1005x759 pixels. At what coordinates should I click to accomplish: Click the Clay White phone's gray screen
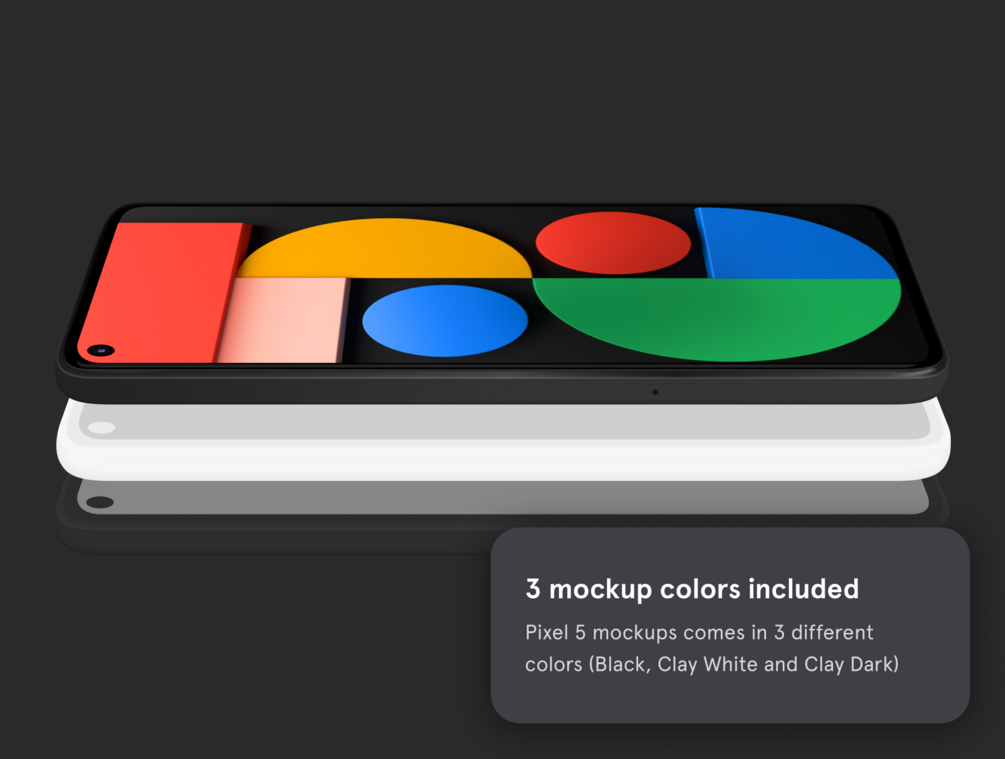503,422
